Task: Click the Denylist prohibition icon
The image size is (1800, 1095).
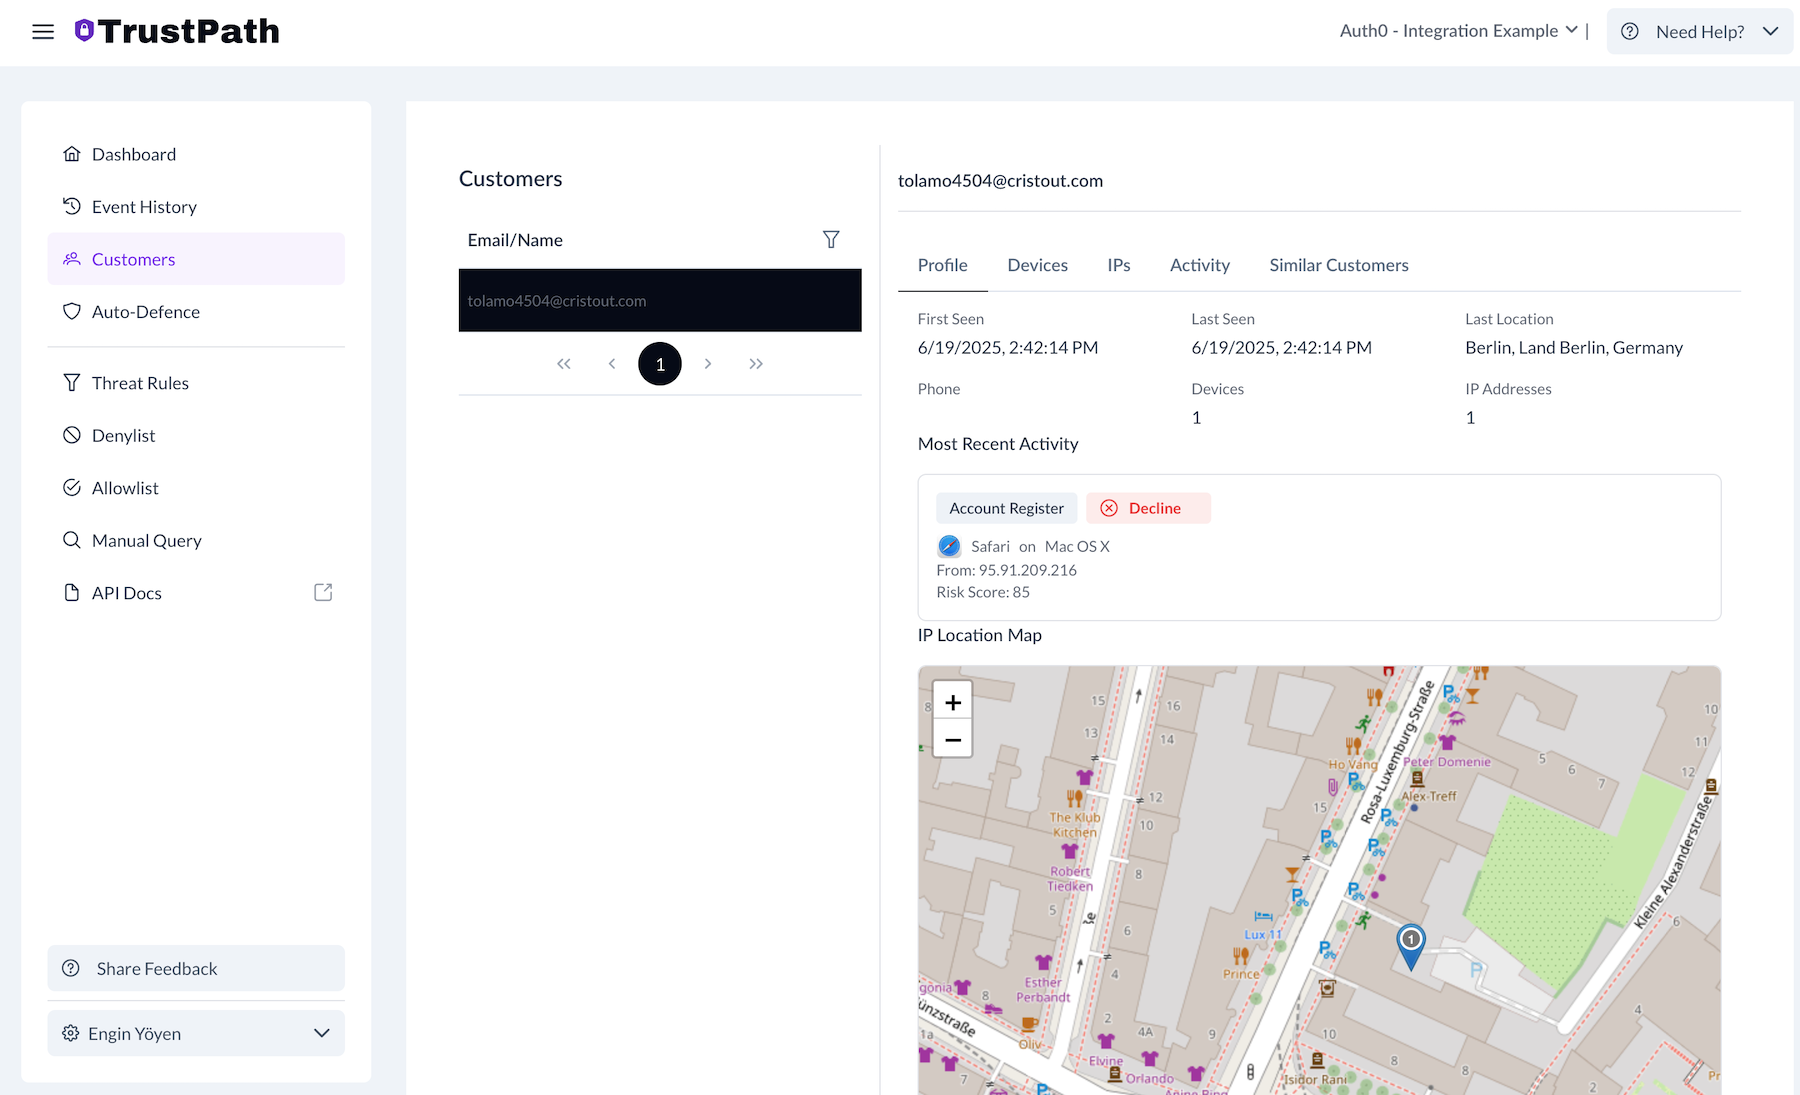Action: 71,435
